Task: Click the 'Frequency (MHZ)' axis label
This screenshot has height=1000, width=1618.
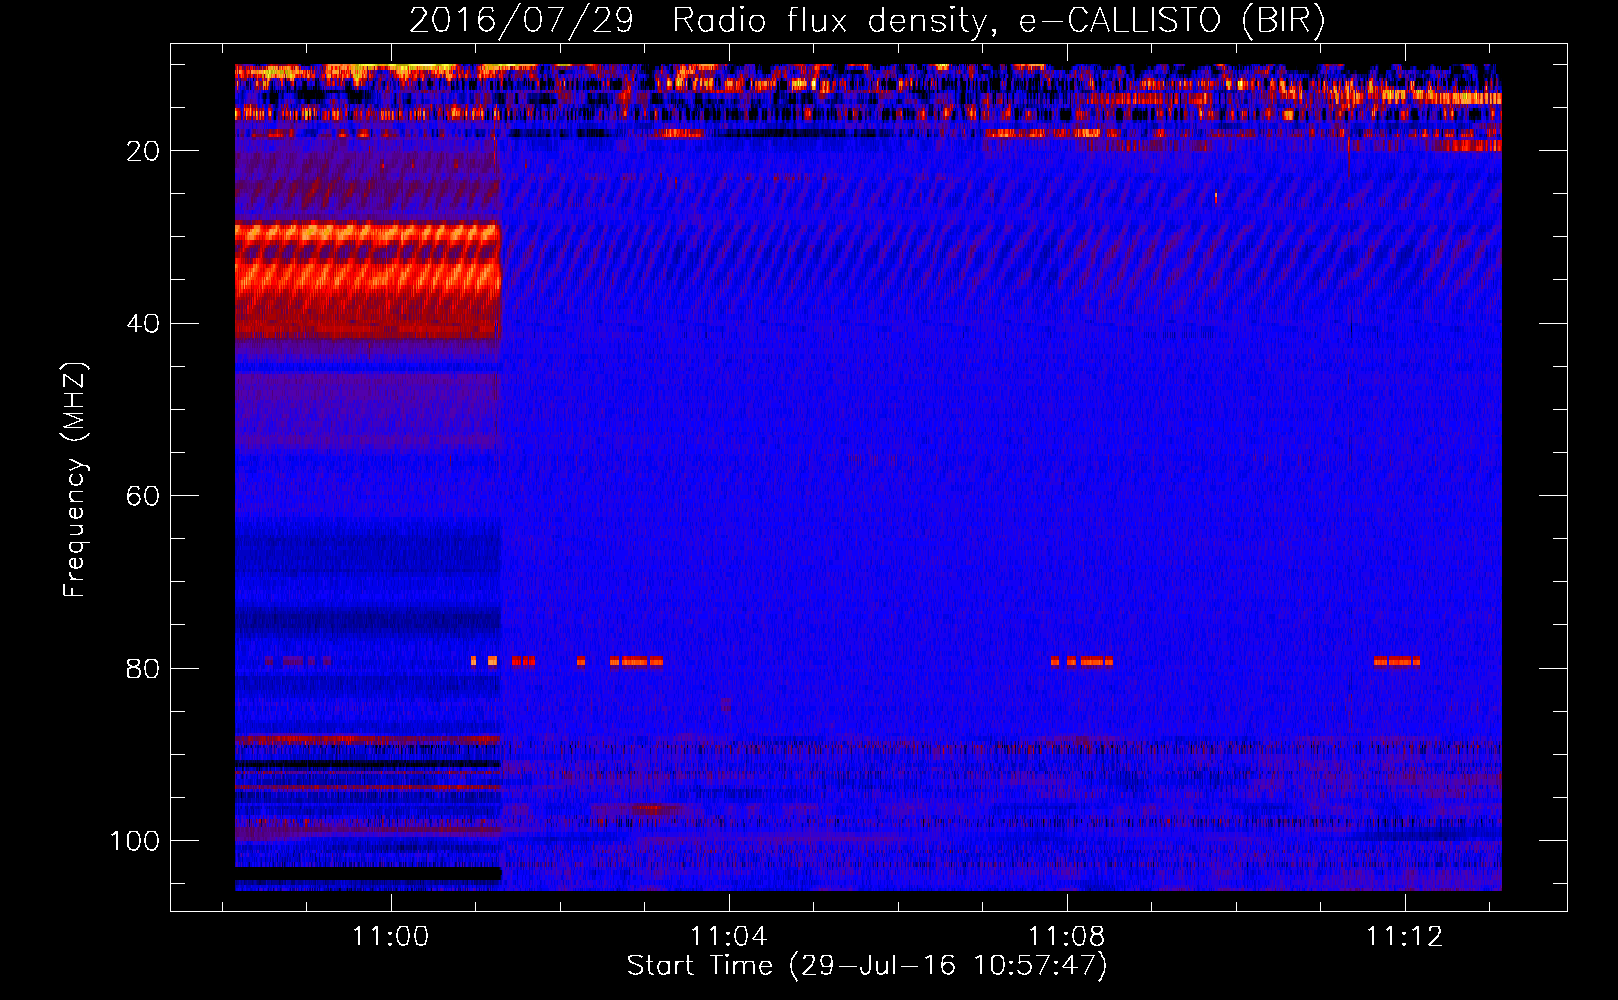Action: (x=75, y=479)
